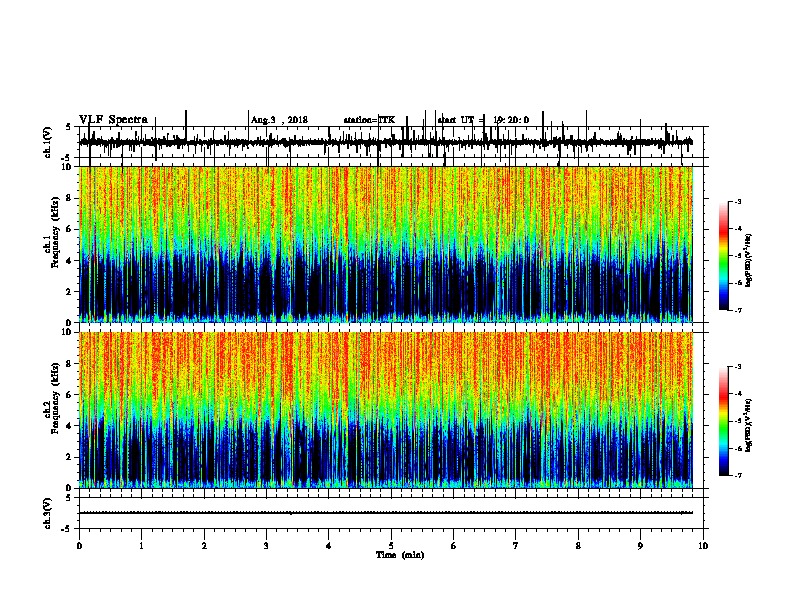Screen dimensions: 792x612
Task: Click the ch.2 colorbar 'log(PSD)(V²/Hz)' label
Action: point(748,426)
